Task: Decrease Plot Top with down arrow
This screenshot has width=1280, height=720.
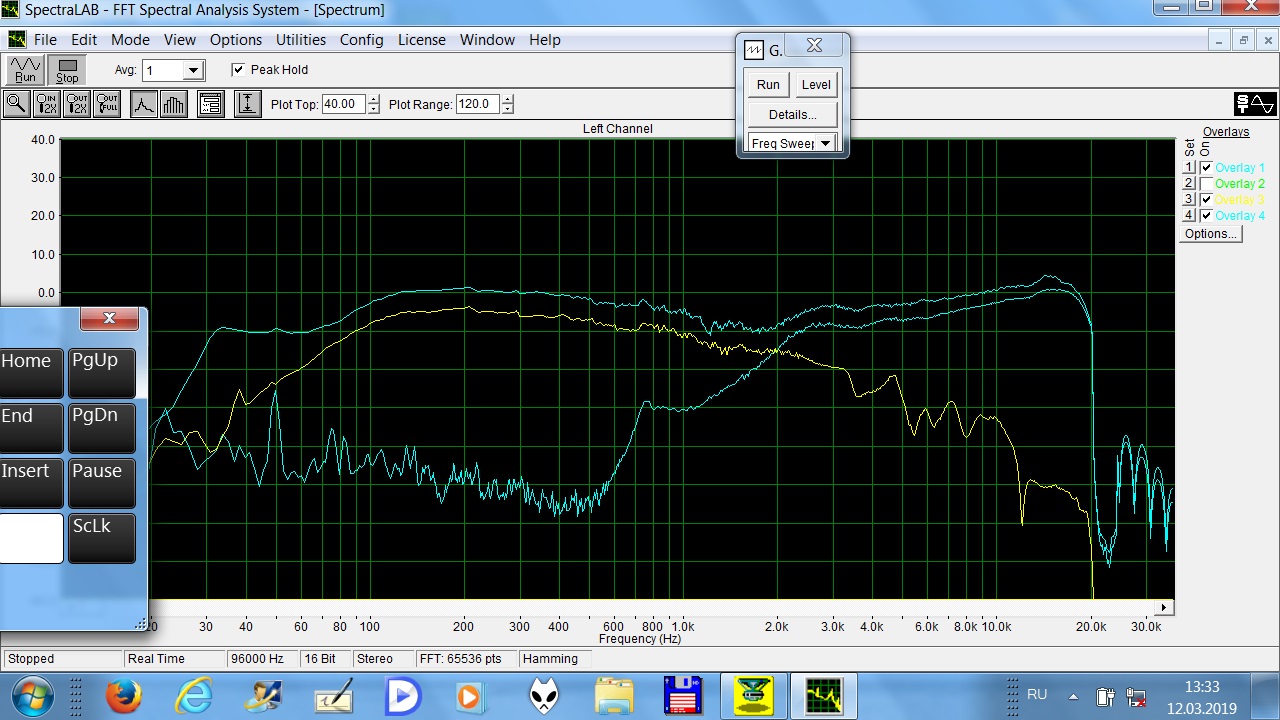Action: 374,109
